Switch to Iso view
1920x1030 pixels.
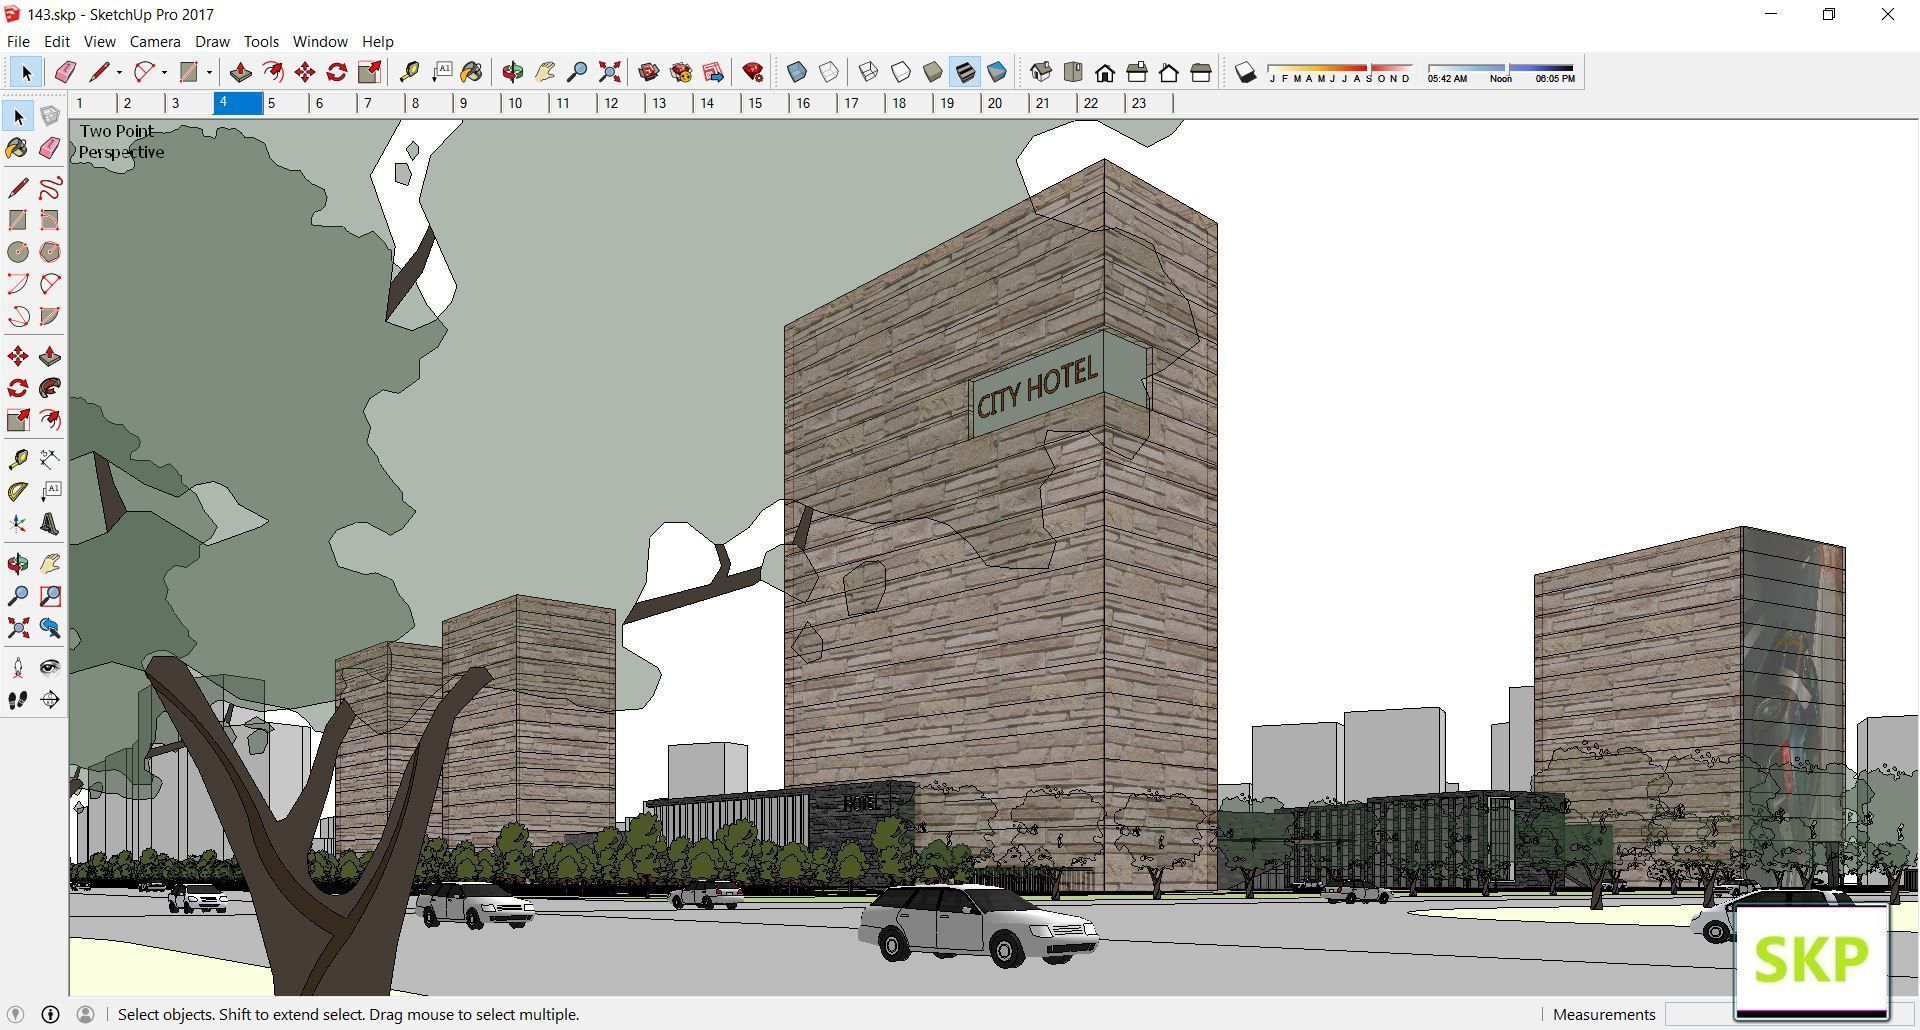(1041, 72)
